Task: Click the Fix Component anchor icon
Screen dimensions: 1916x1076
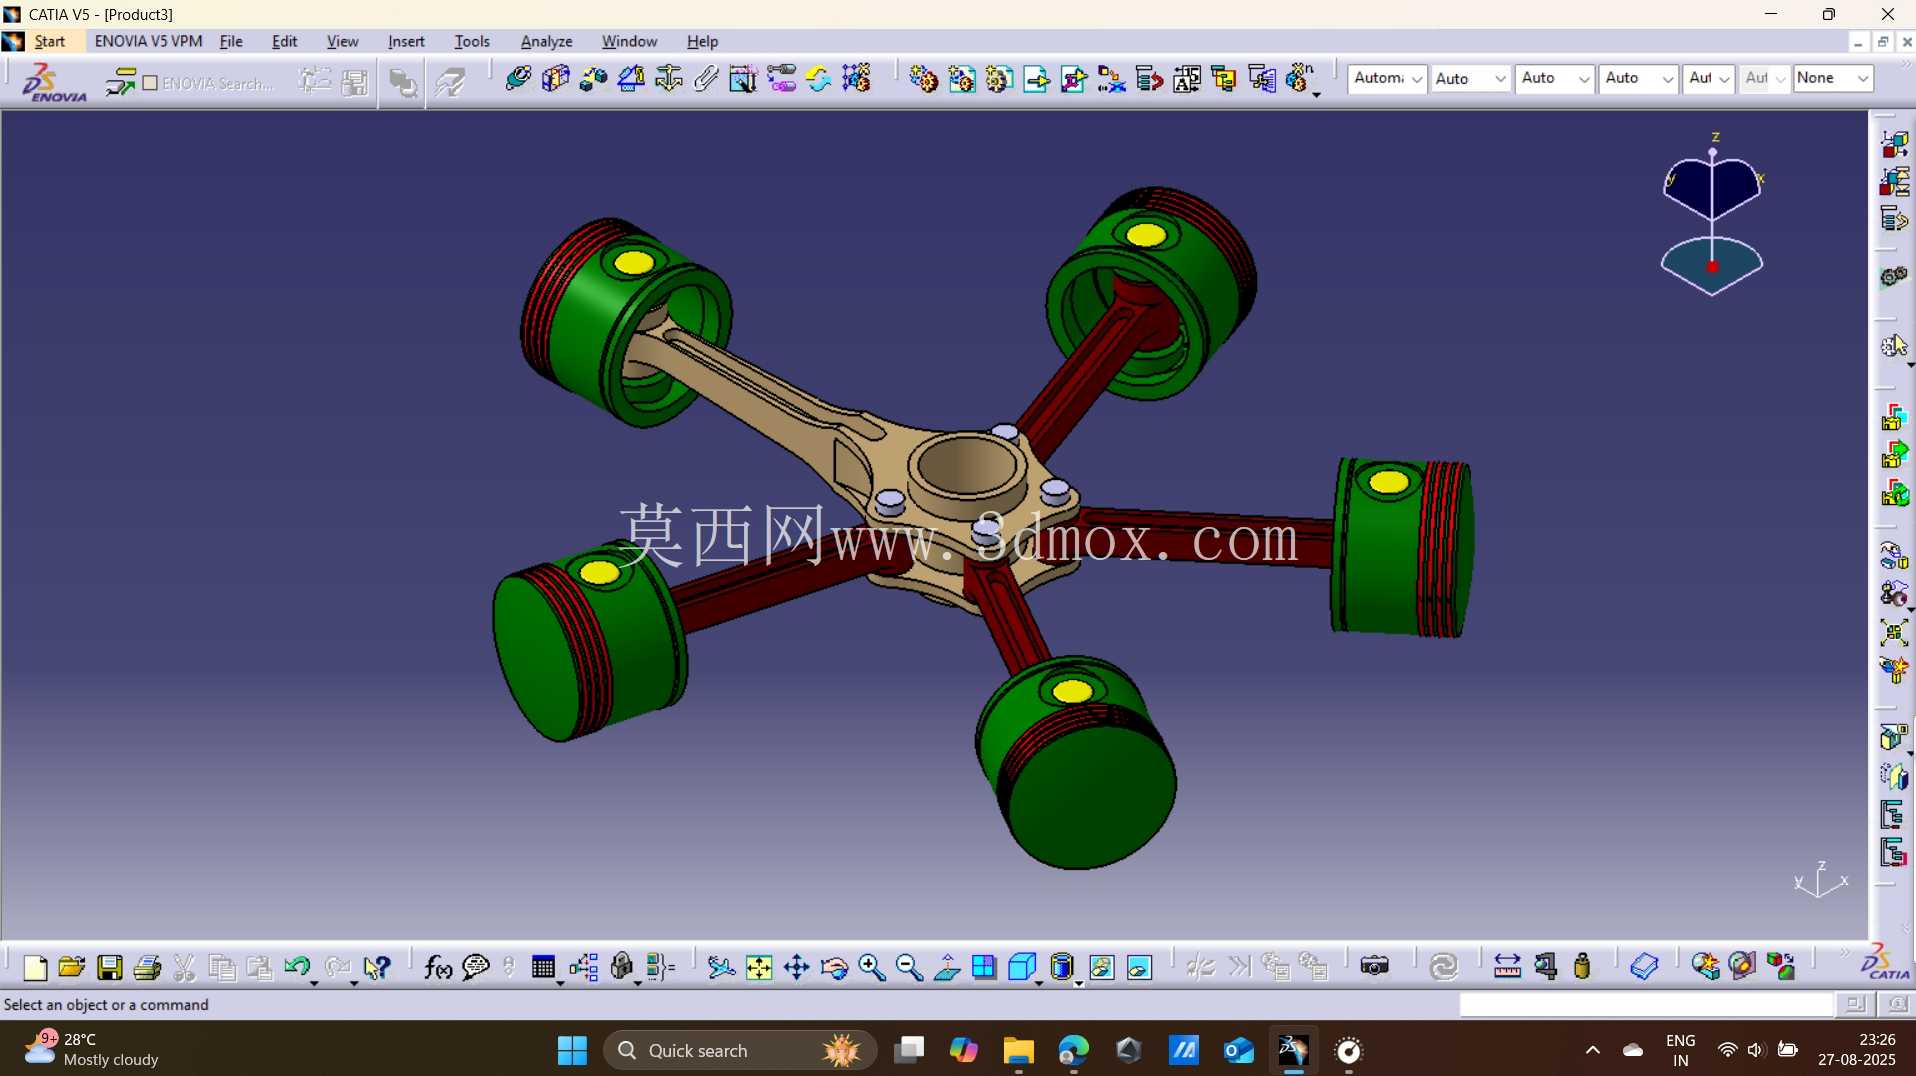Action: pyautogui.click(x=668, y=78)
